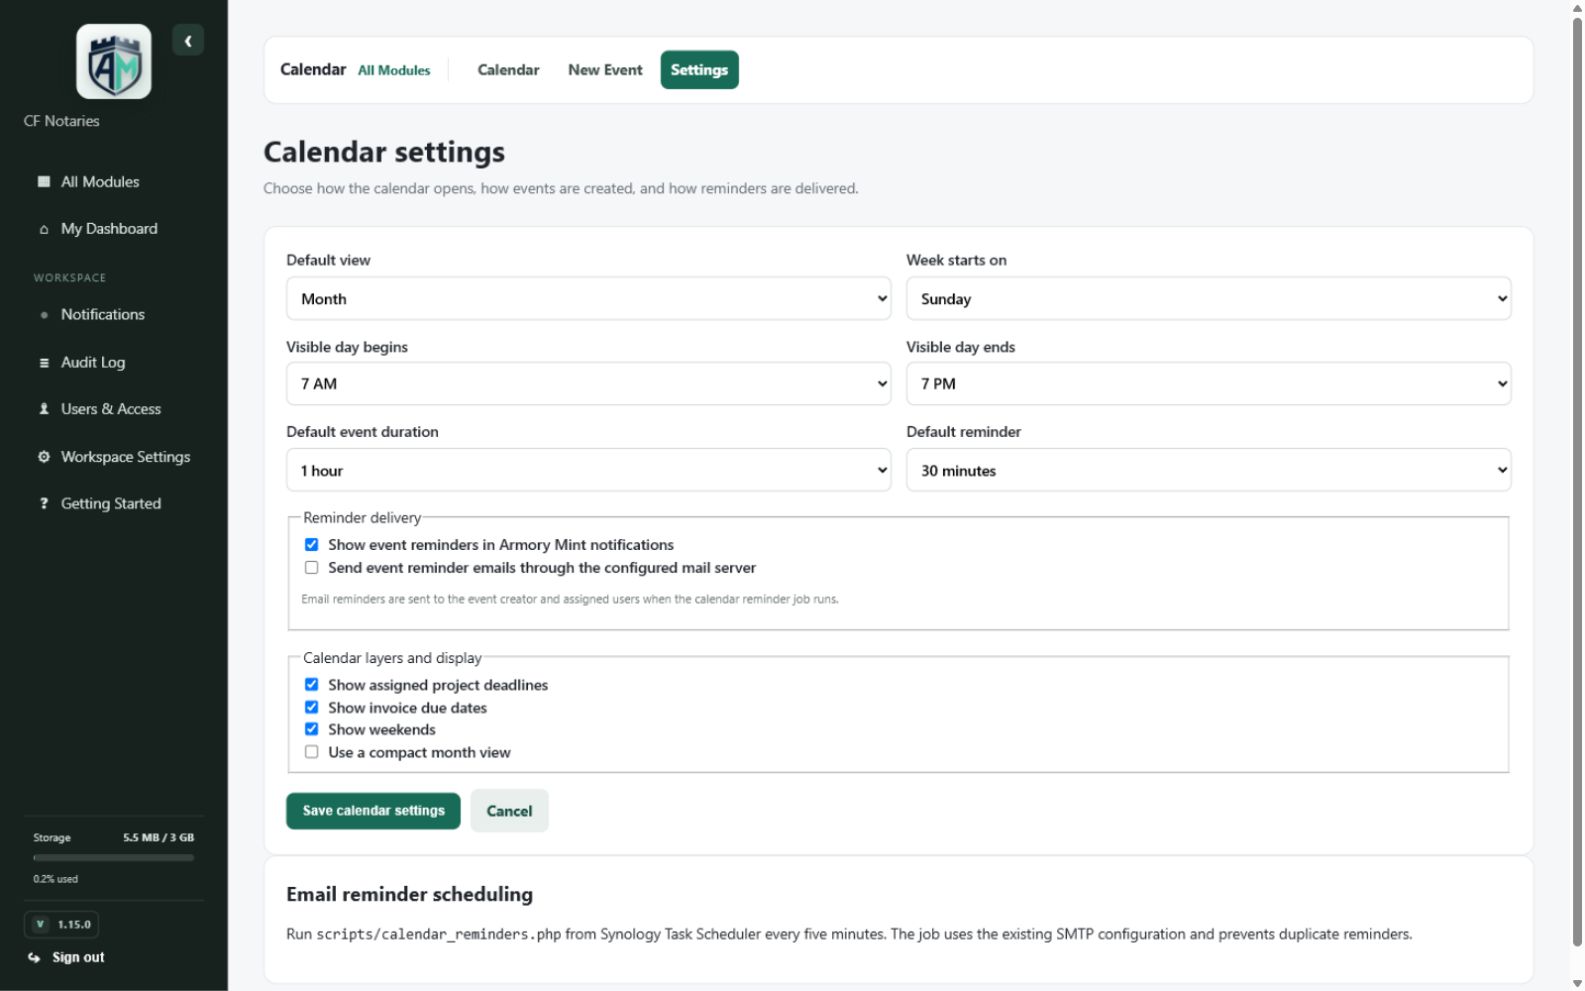Image resolution: width=1585 pixels, height=991 pixels.
Task: Click the storage usage progress bar
Action: [113, 858]
